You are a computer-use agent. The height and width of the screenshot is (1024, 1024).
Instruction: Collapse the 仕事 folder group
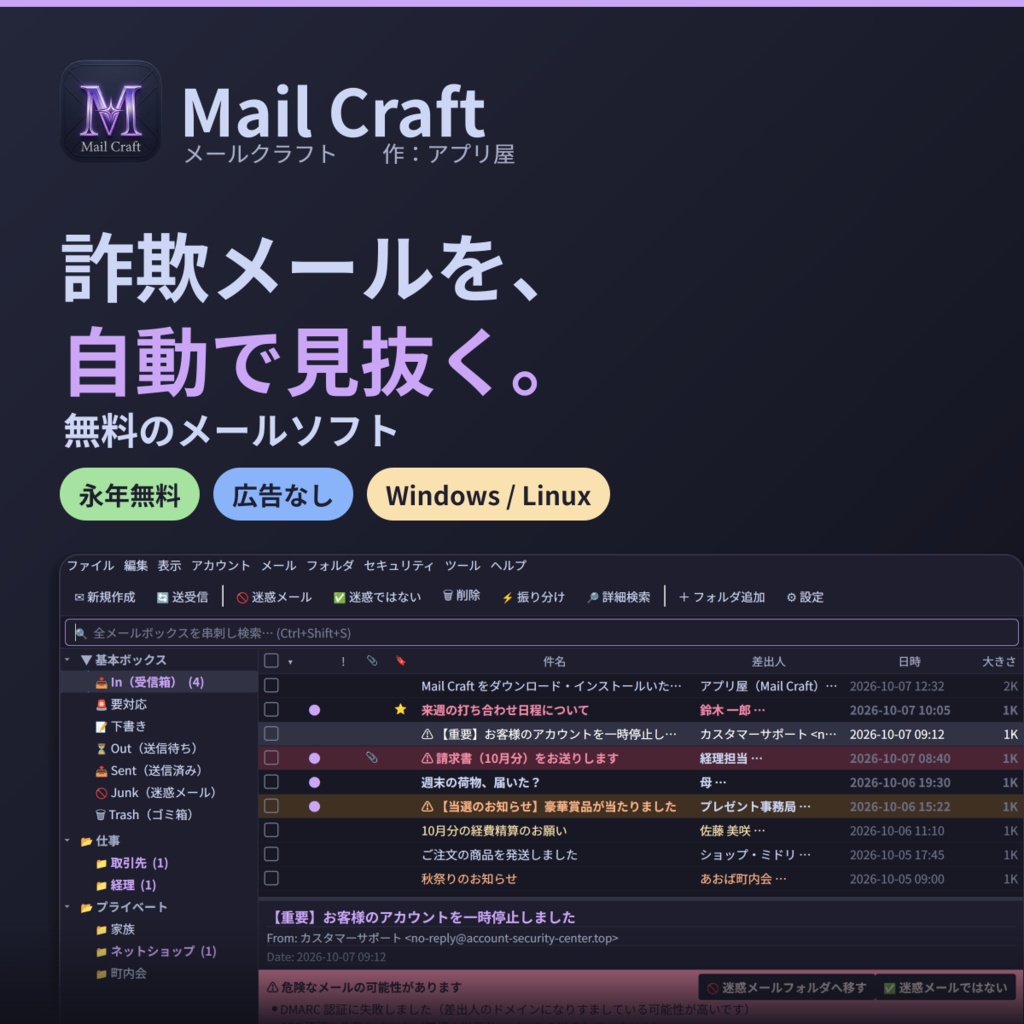pyautogui.click(x=67, y=840)
